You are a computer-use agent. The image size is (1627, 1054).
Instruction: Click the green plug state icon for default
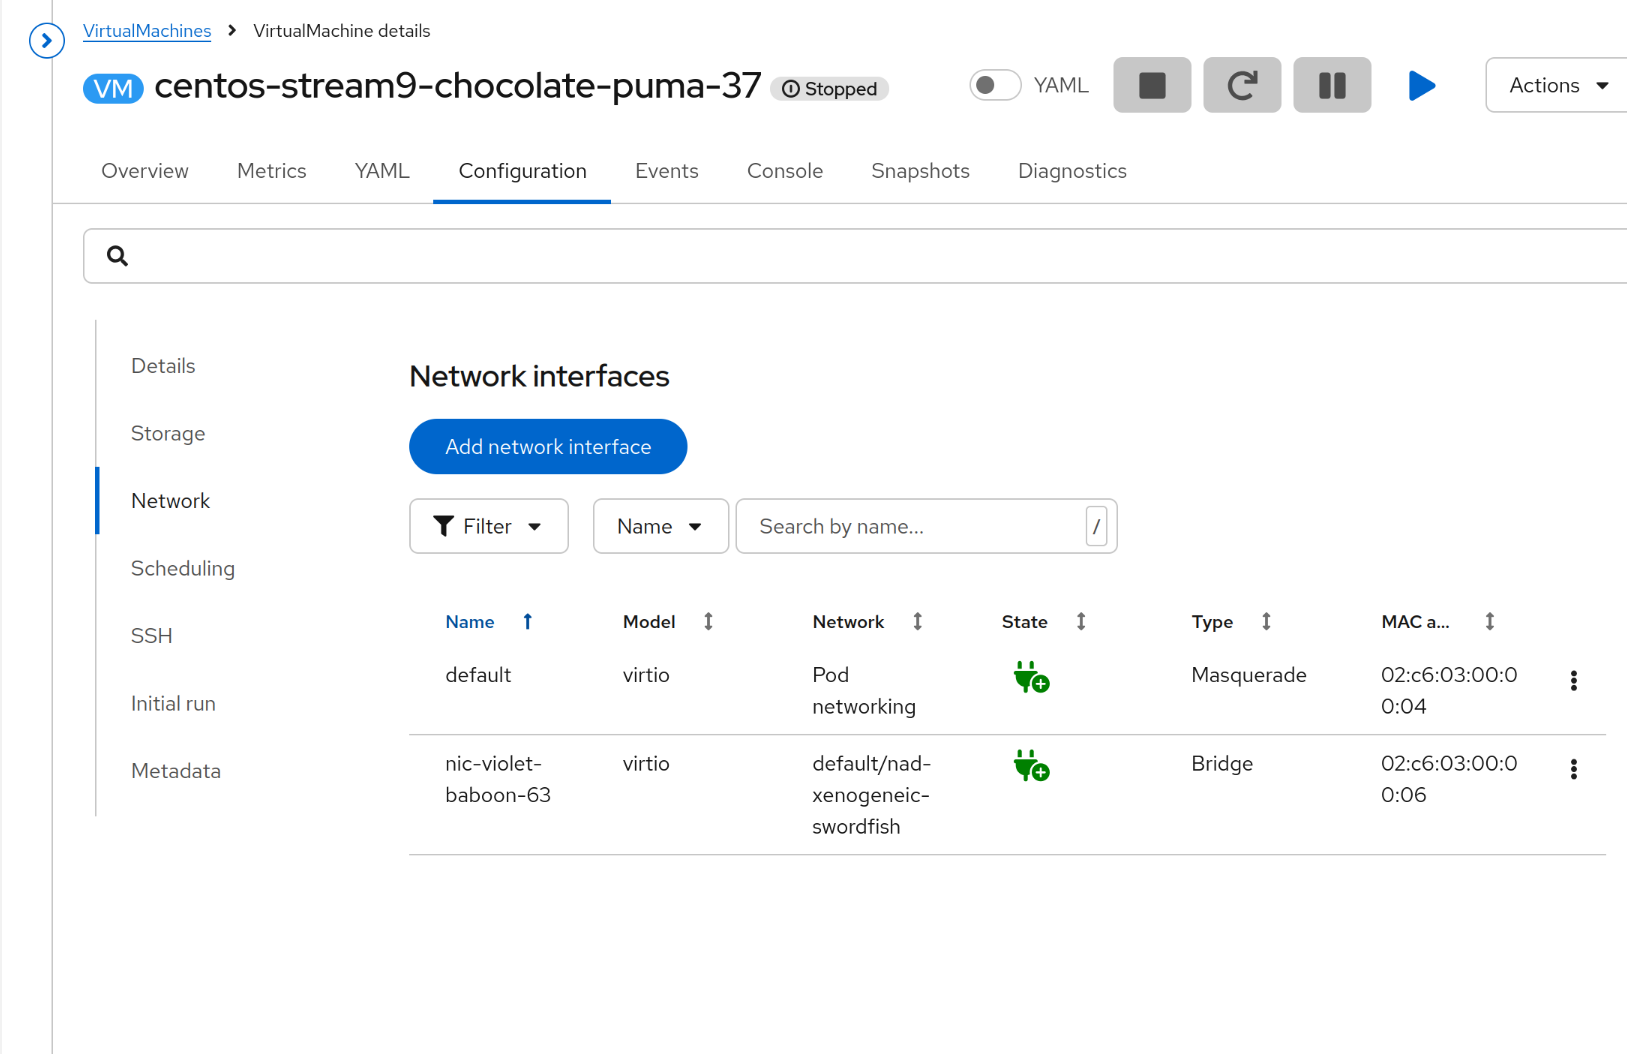pyautogui.click(x=1031, y=677)
